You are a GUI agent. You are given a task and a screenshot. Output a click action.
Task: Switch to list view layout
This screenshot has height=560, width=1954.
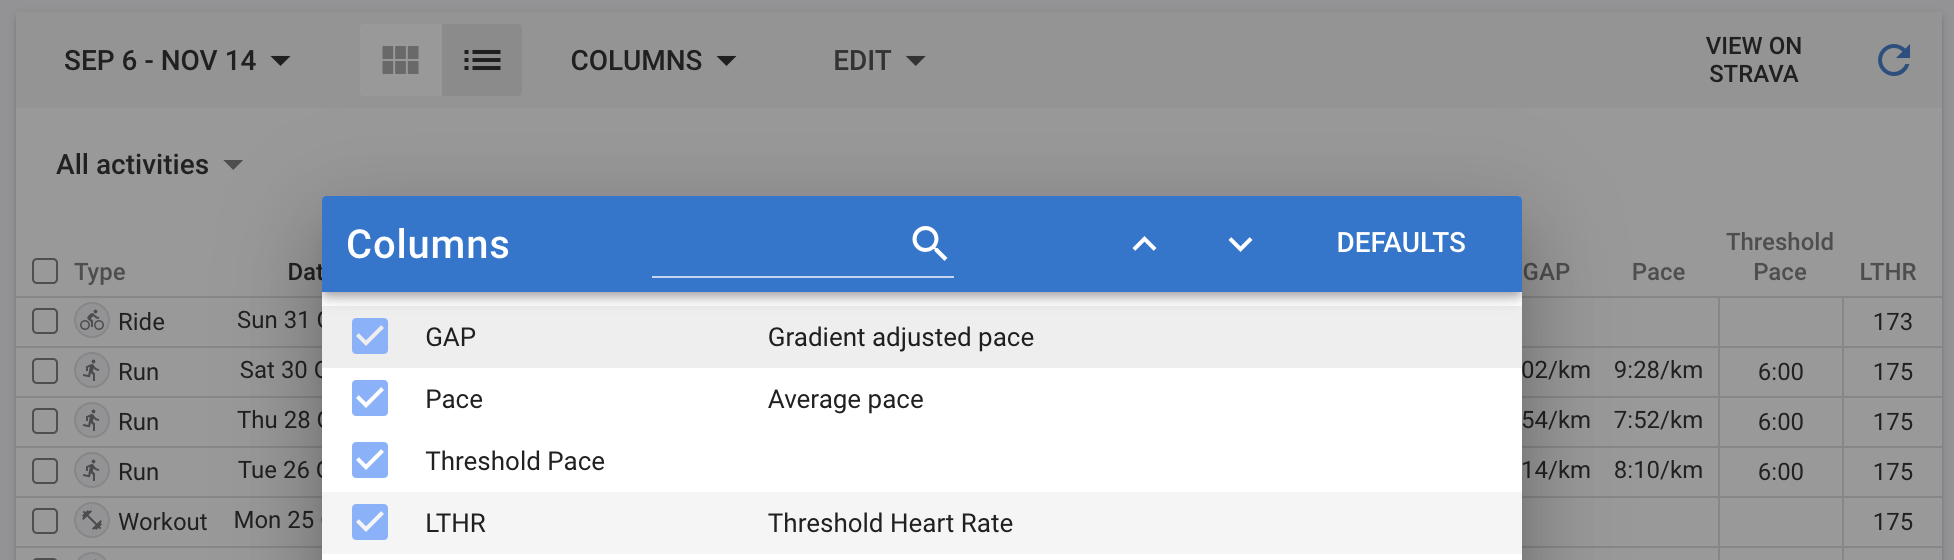click(x=482, y=60)
